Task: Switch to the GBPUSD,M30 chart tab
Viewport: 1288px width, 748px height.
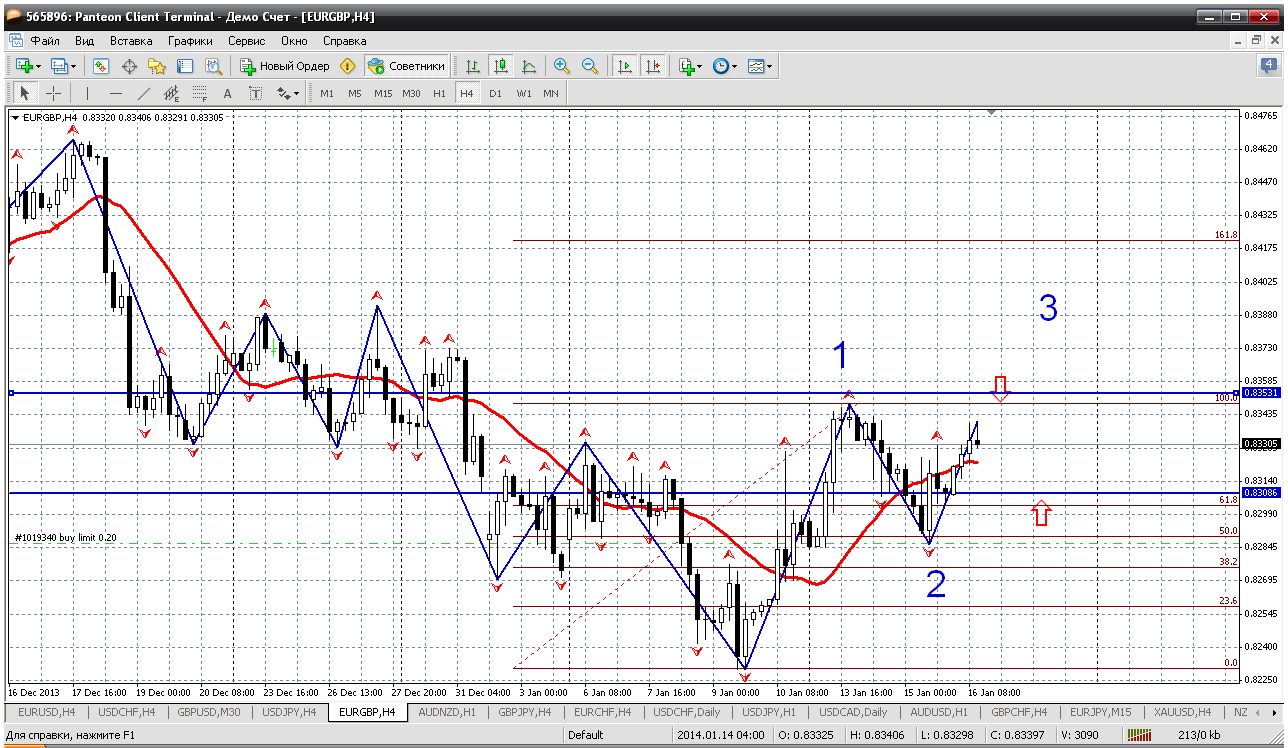Action: coord(208,712)
